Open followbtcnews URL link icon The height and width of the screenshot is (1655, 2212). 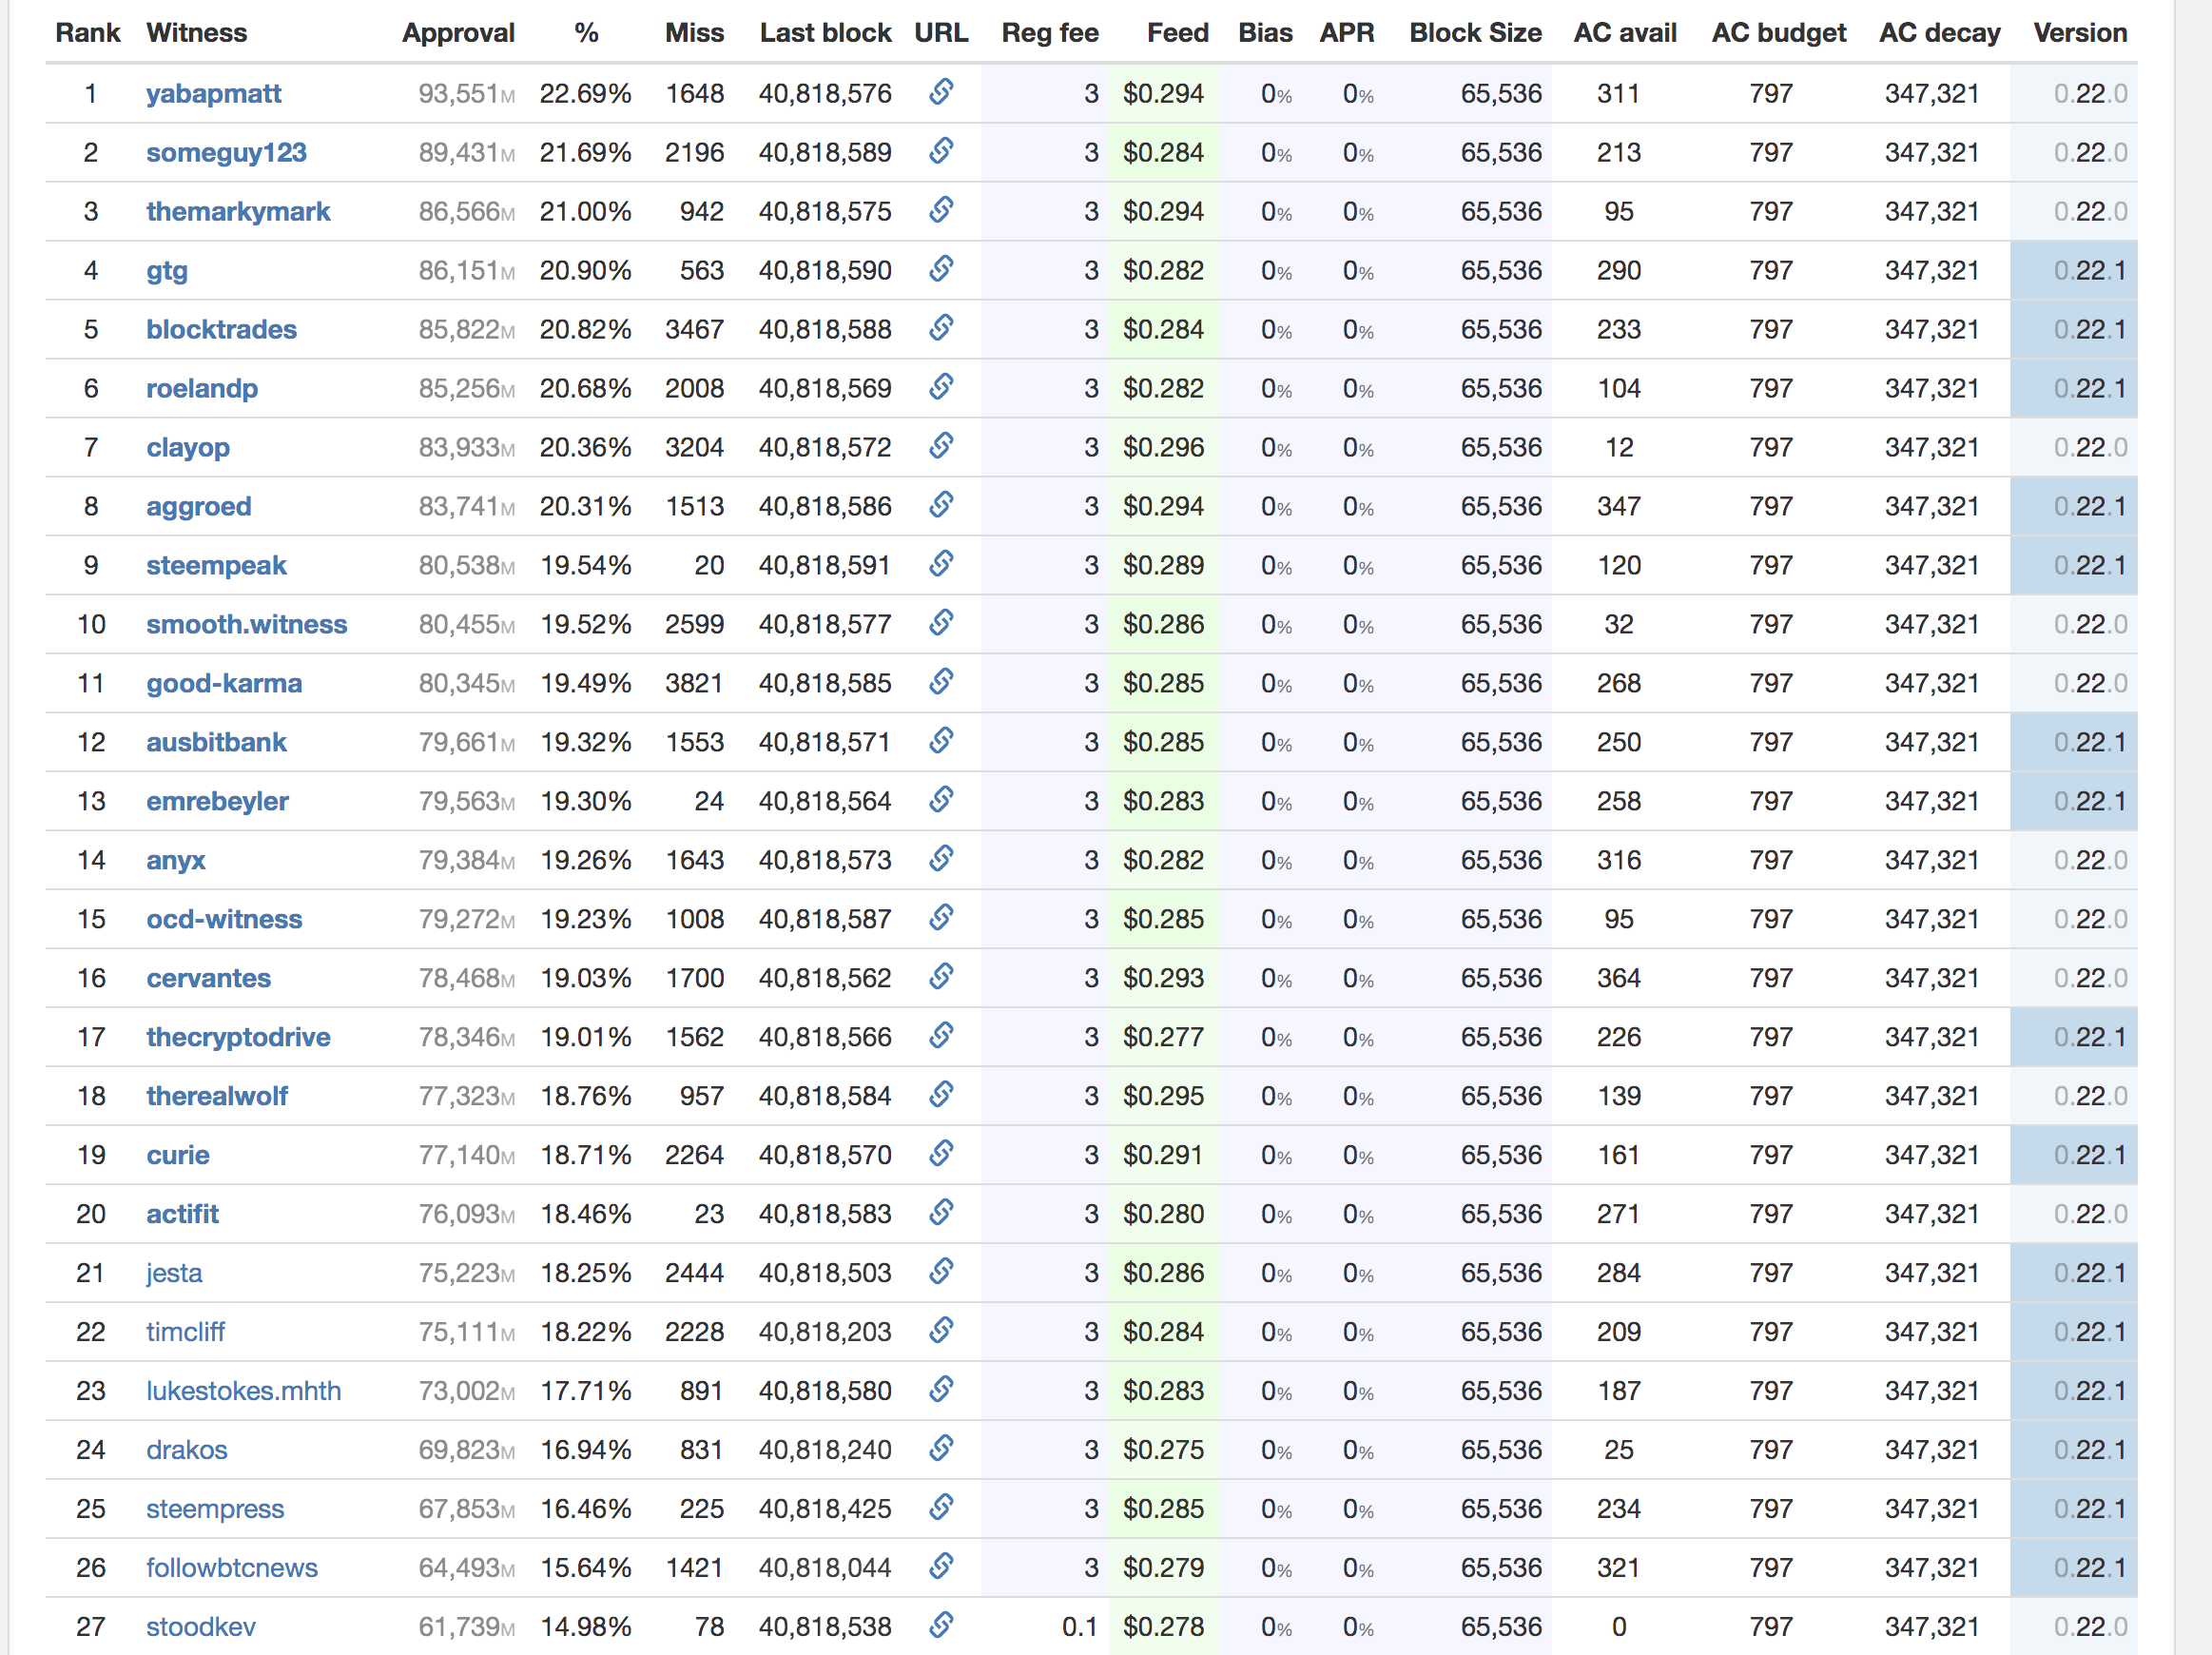(941, 1567)
